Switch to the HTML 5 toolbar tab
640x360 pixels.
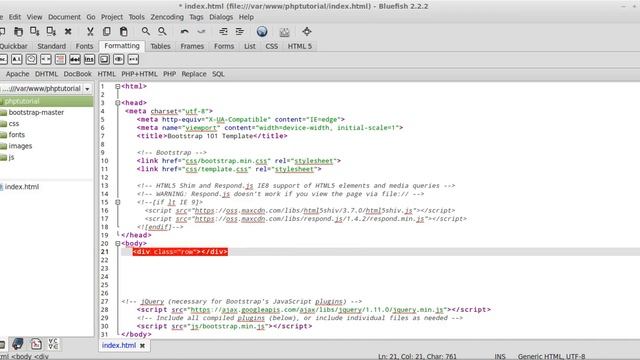(300, 46)
